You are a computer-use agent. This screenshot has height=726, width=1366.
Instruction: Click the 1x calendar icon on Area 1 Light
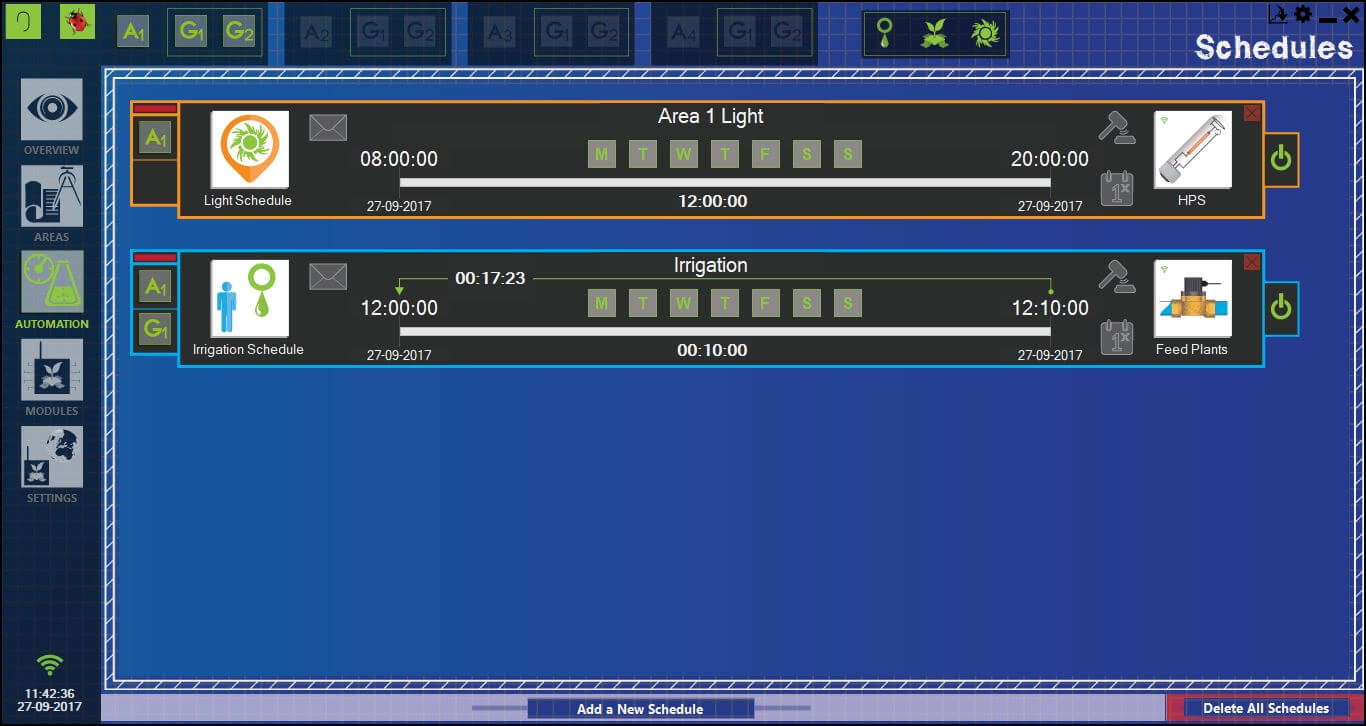tap(1117, 188)
